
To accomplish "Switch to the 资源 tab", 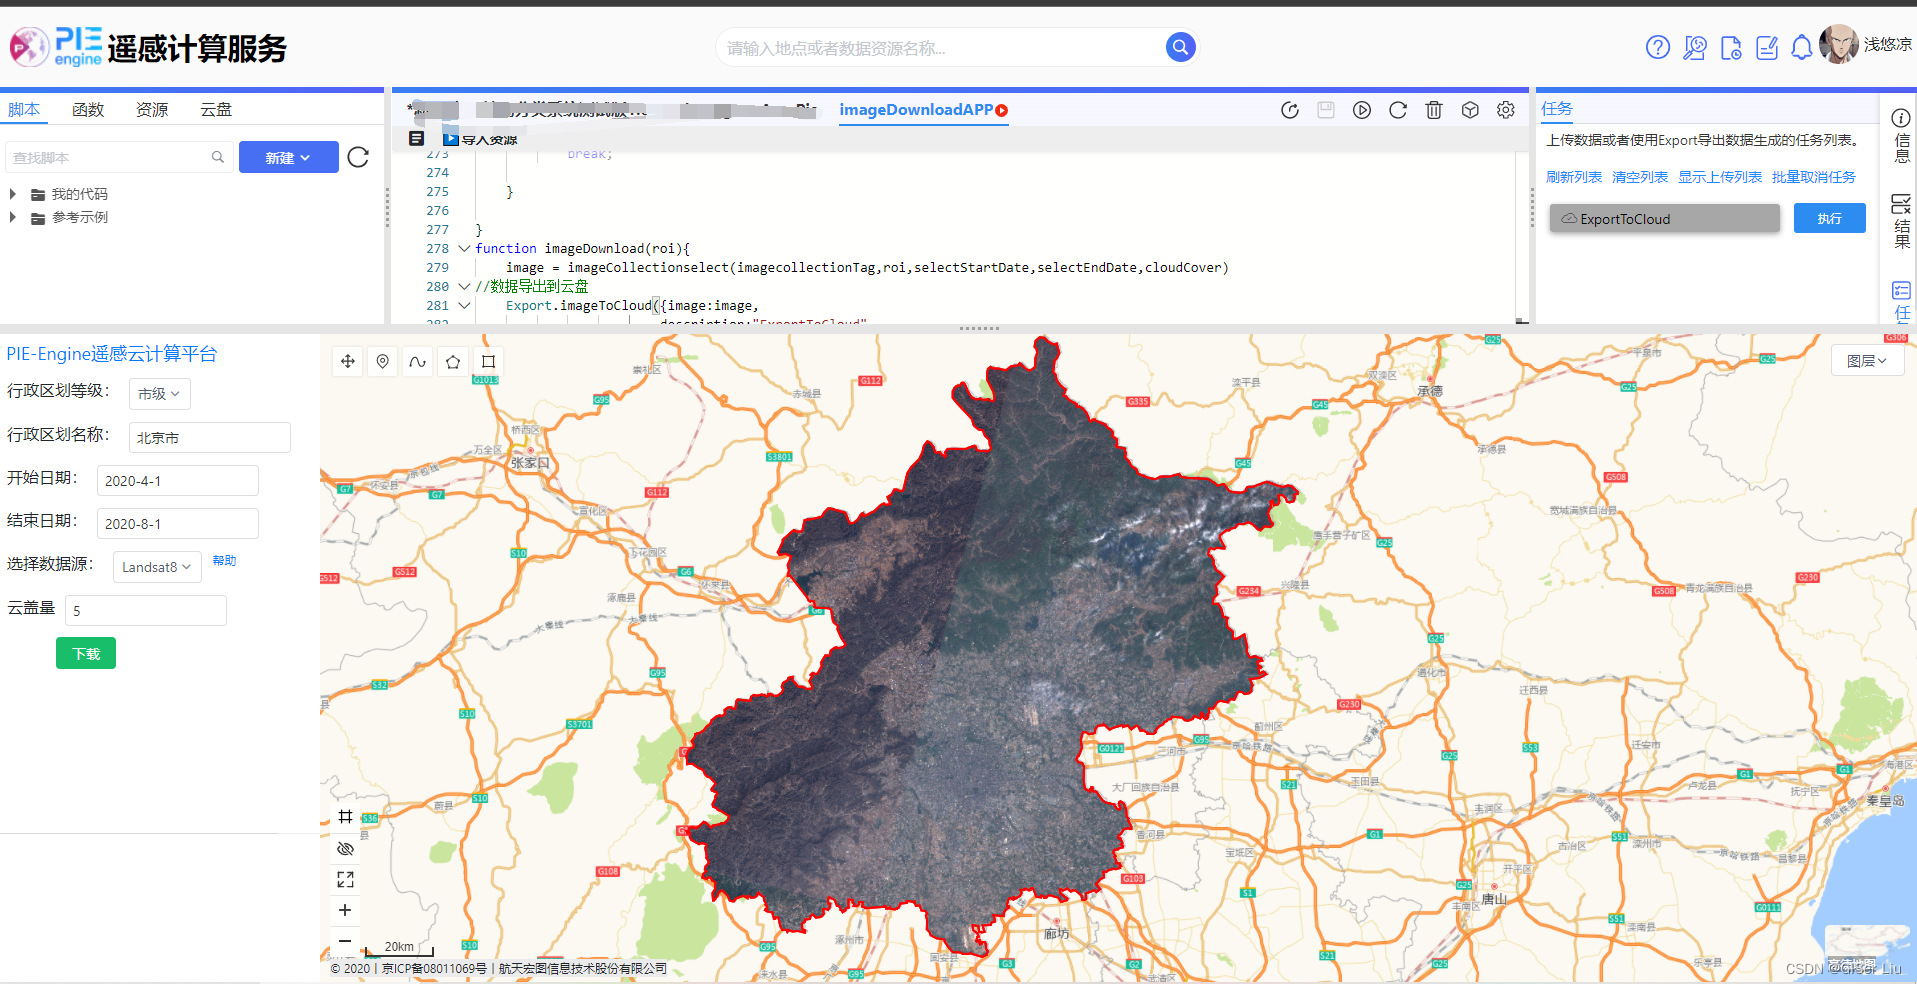I will (x=152, y=110).
